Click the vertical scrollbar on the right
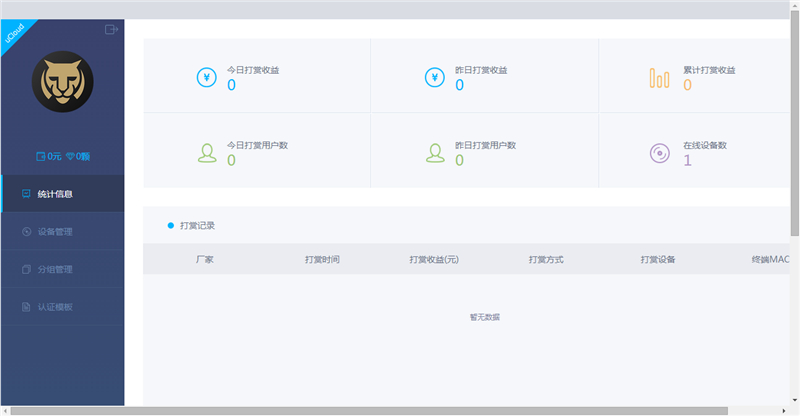This screenshot has width=800, height=416. (x=794, y=120)
